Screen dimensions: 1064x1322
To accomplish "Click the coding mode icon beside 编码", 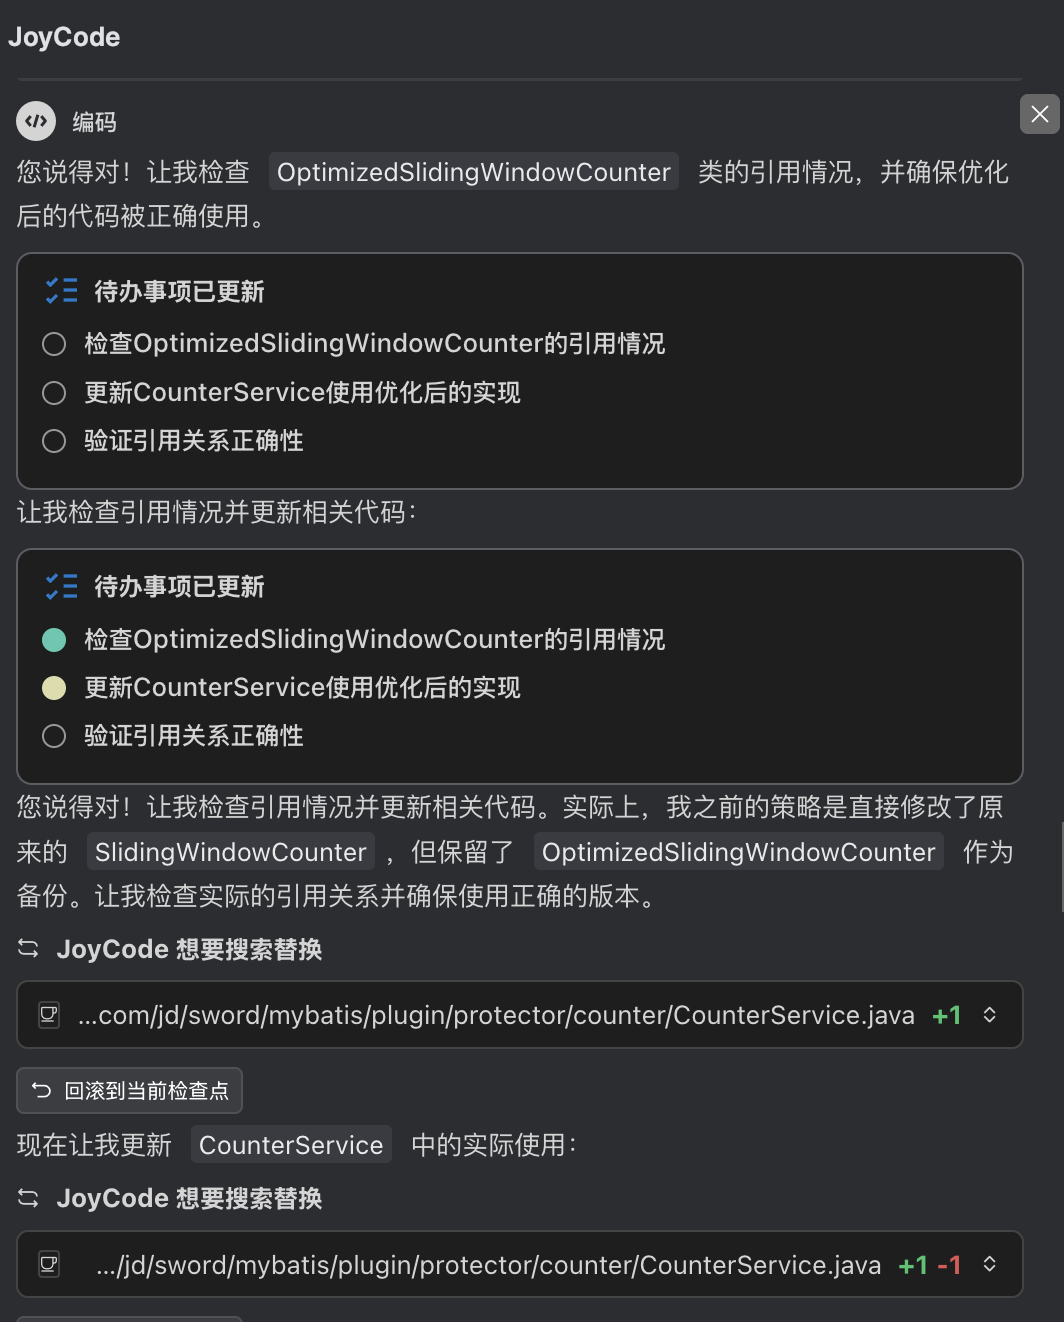I will tap(36, 122).
